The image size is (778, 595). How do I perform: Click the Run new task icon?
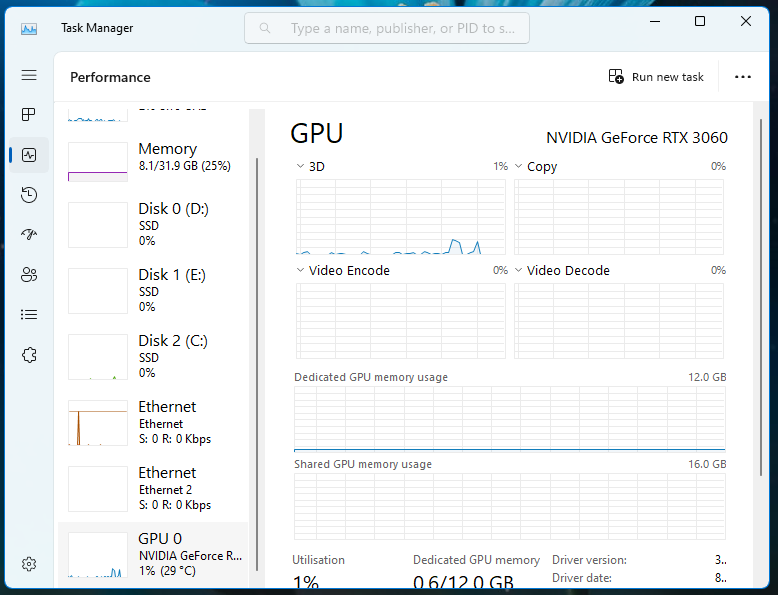coord(616,76)
